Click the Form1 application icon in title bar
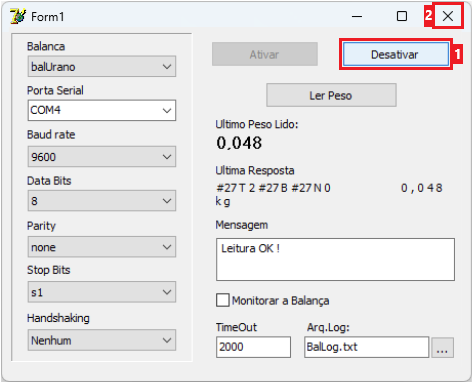The height and width of the screenshot is (382, 473). pos(18,16)
